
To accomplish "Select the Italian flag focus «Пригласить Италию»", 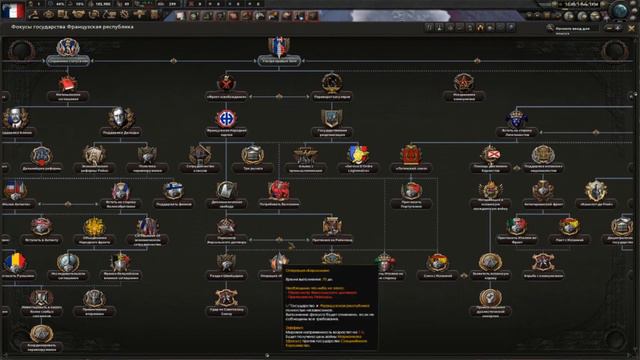I will 517,231.
